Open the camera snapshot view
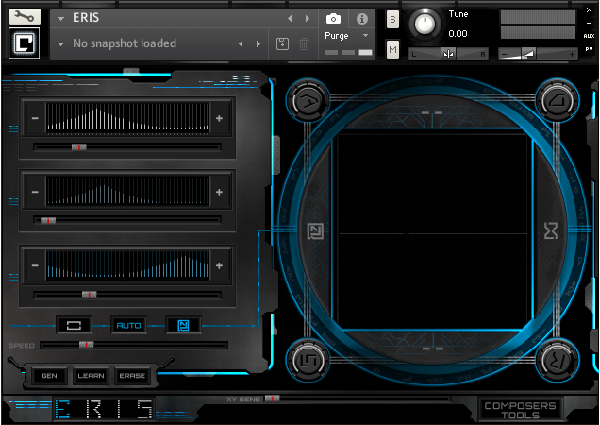 [x=333, y=18]
